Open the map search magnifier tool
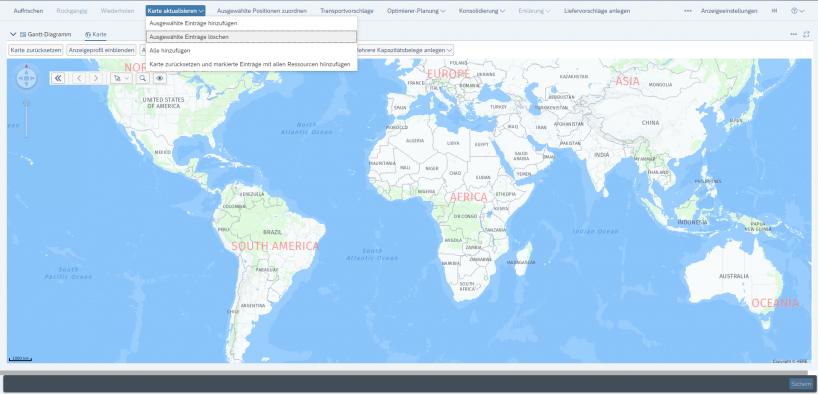This screenshot has width=818, height=394. pyautogui.click(x=142, y=78)
